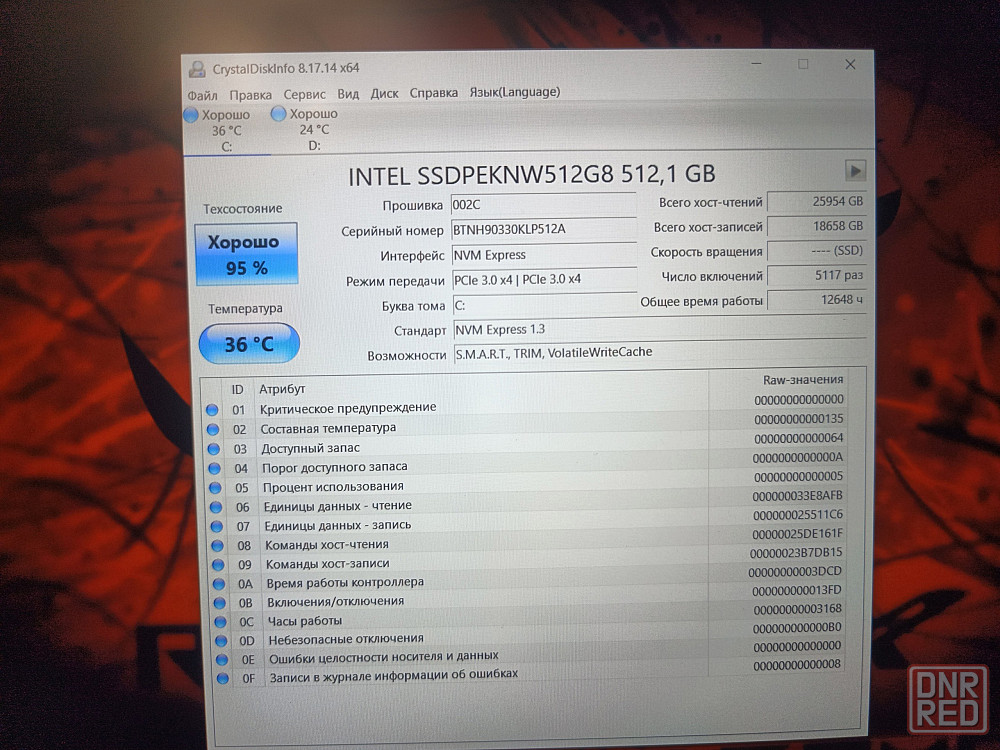The height and width of the screenshot is (750, 1000).
Task: Click status dot for row 02 Составная температура
Action: pyautogui.click(x=213, y=429)
